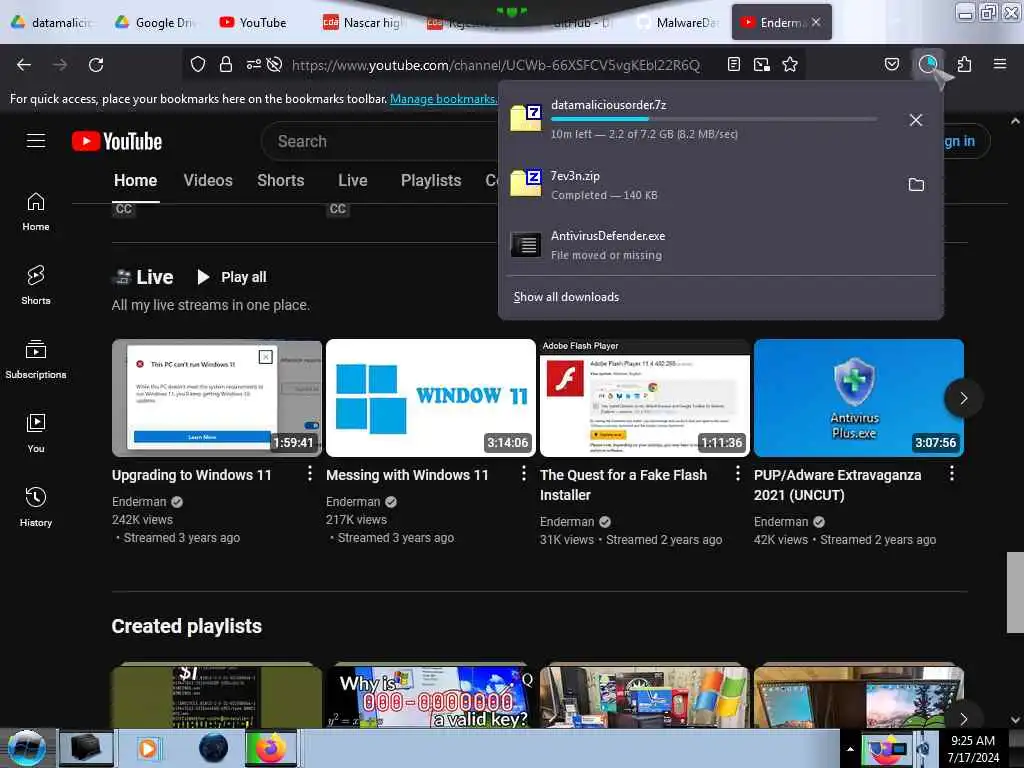Select the channel Home tab

point(136,181)
